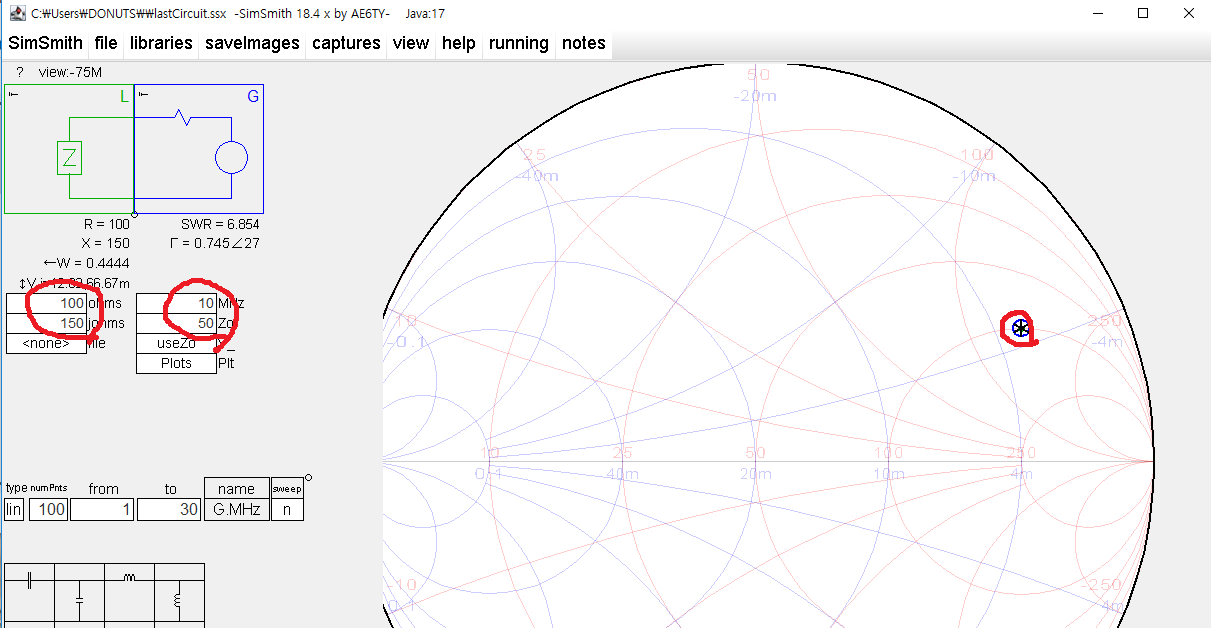Open the notes menu
The width and height of the screenshot is (1211, 628).
pyautogui.click(x=584, y=43)
